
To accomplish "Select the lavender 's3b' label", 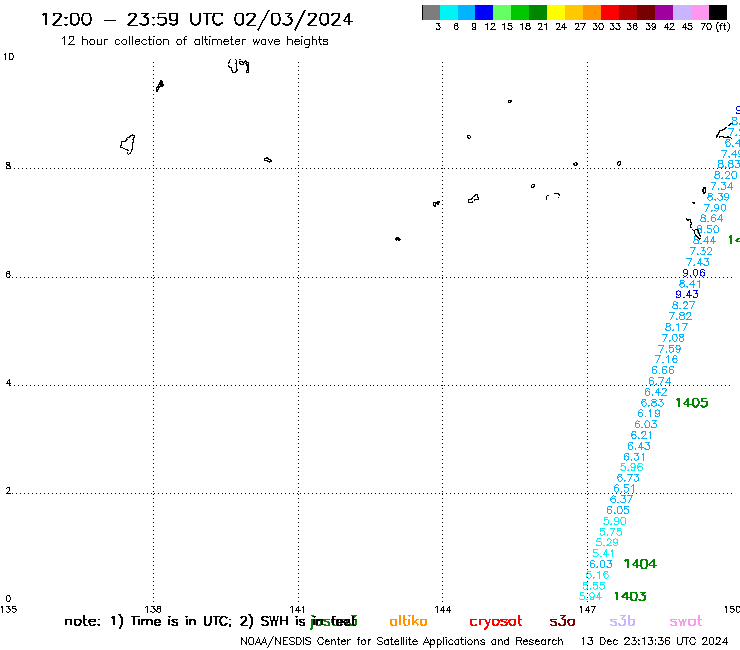I will (622, 621).
